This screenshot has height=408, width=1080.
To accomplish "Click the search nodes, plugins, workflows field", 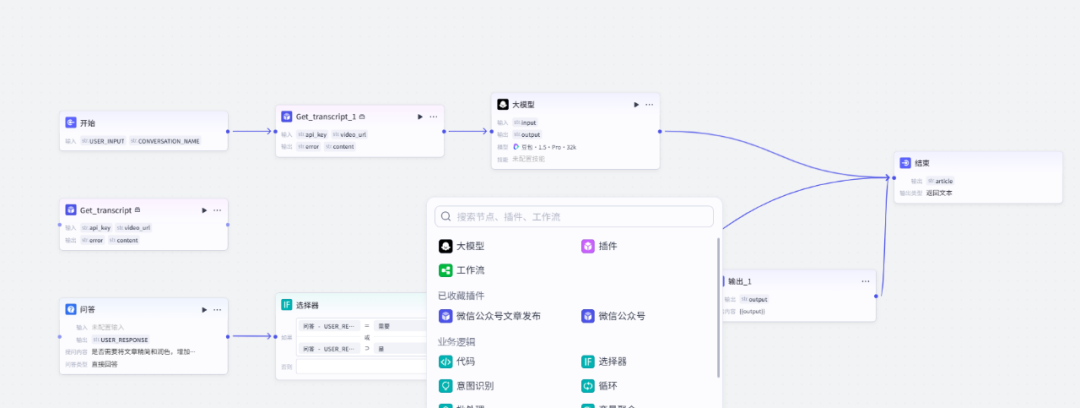I will pos(575,216).
